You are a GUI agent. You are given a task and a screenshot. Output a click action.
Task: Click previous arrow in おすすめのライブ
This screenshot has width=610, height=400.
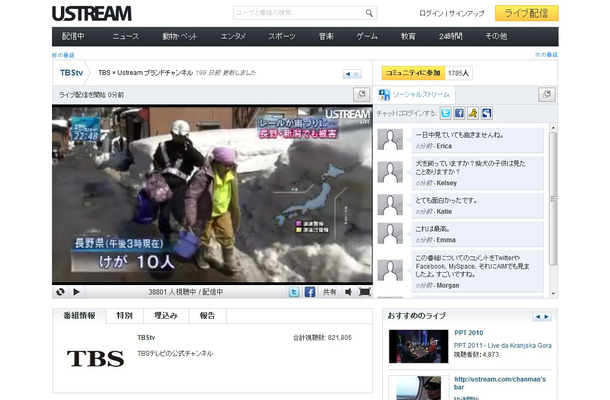click(538, 317)
